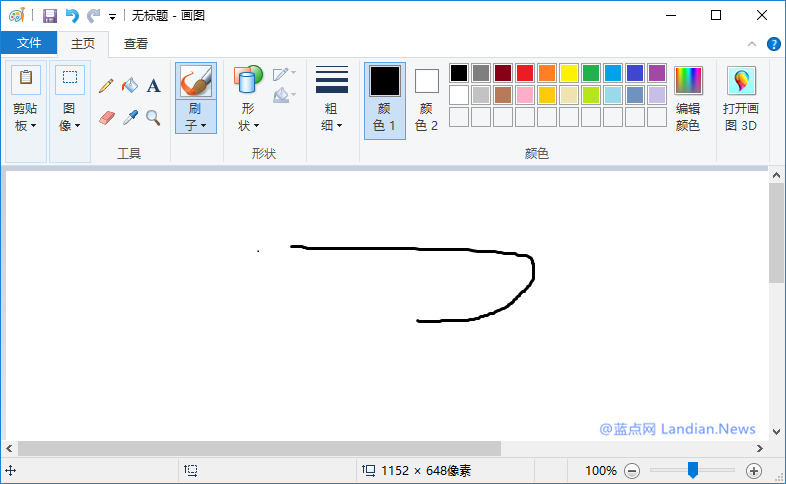
Task: Open the Customize Quick Access Toolbar dropdown
Action: click(112, 17)
